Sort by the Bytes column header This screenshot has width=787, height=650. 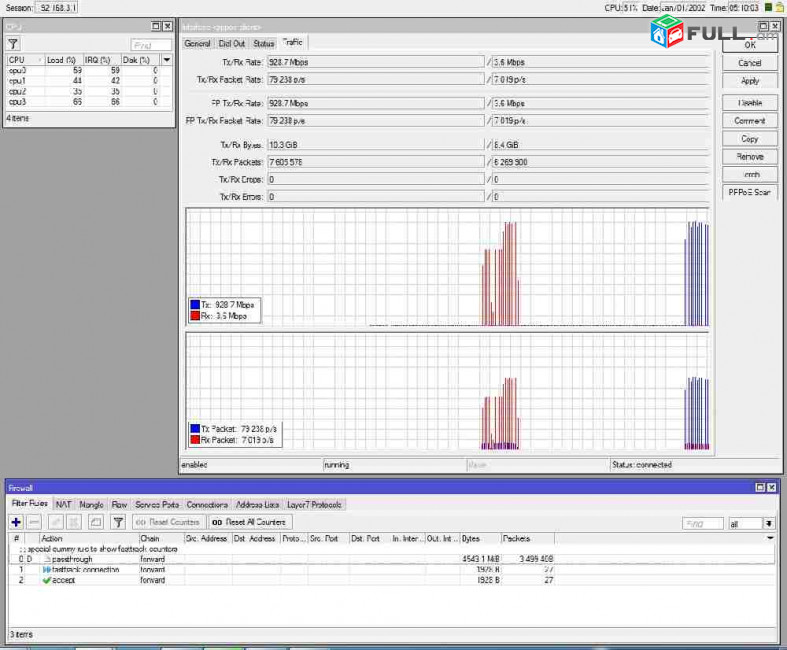pyautogui.click(x=480, y=539)
